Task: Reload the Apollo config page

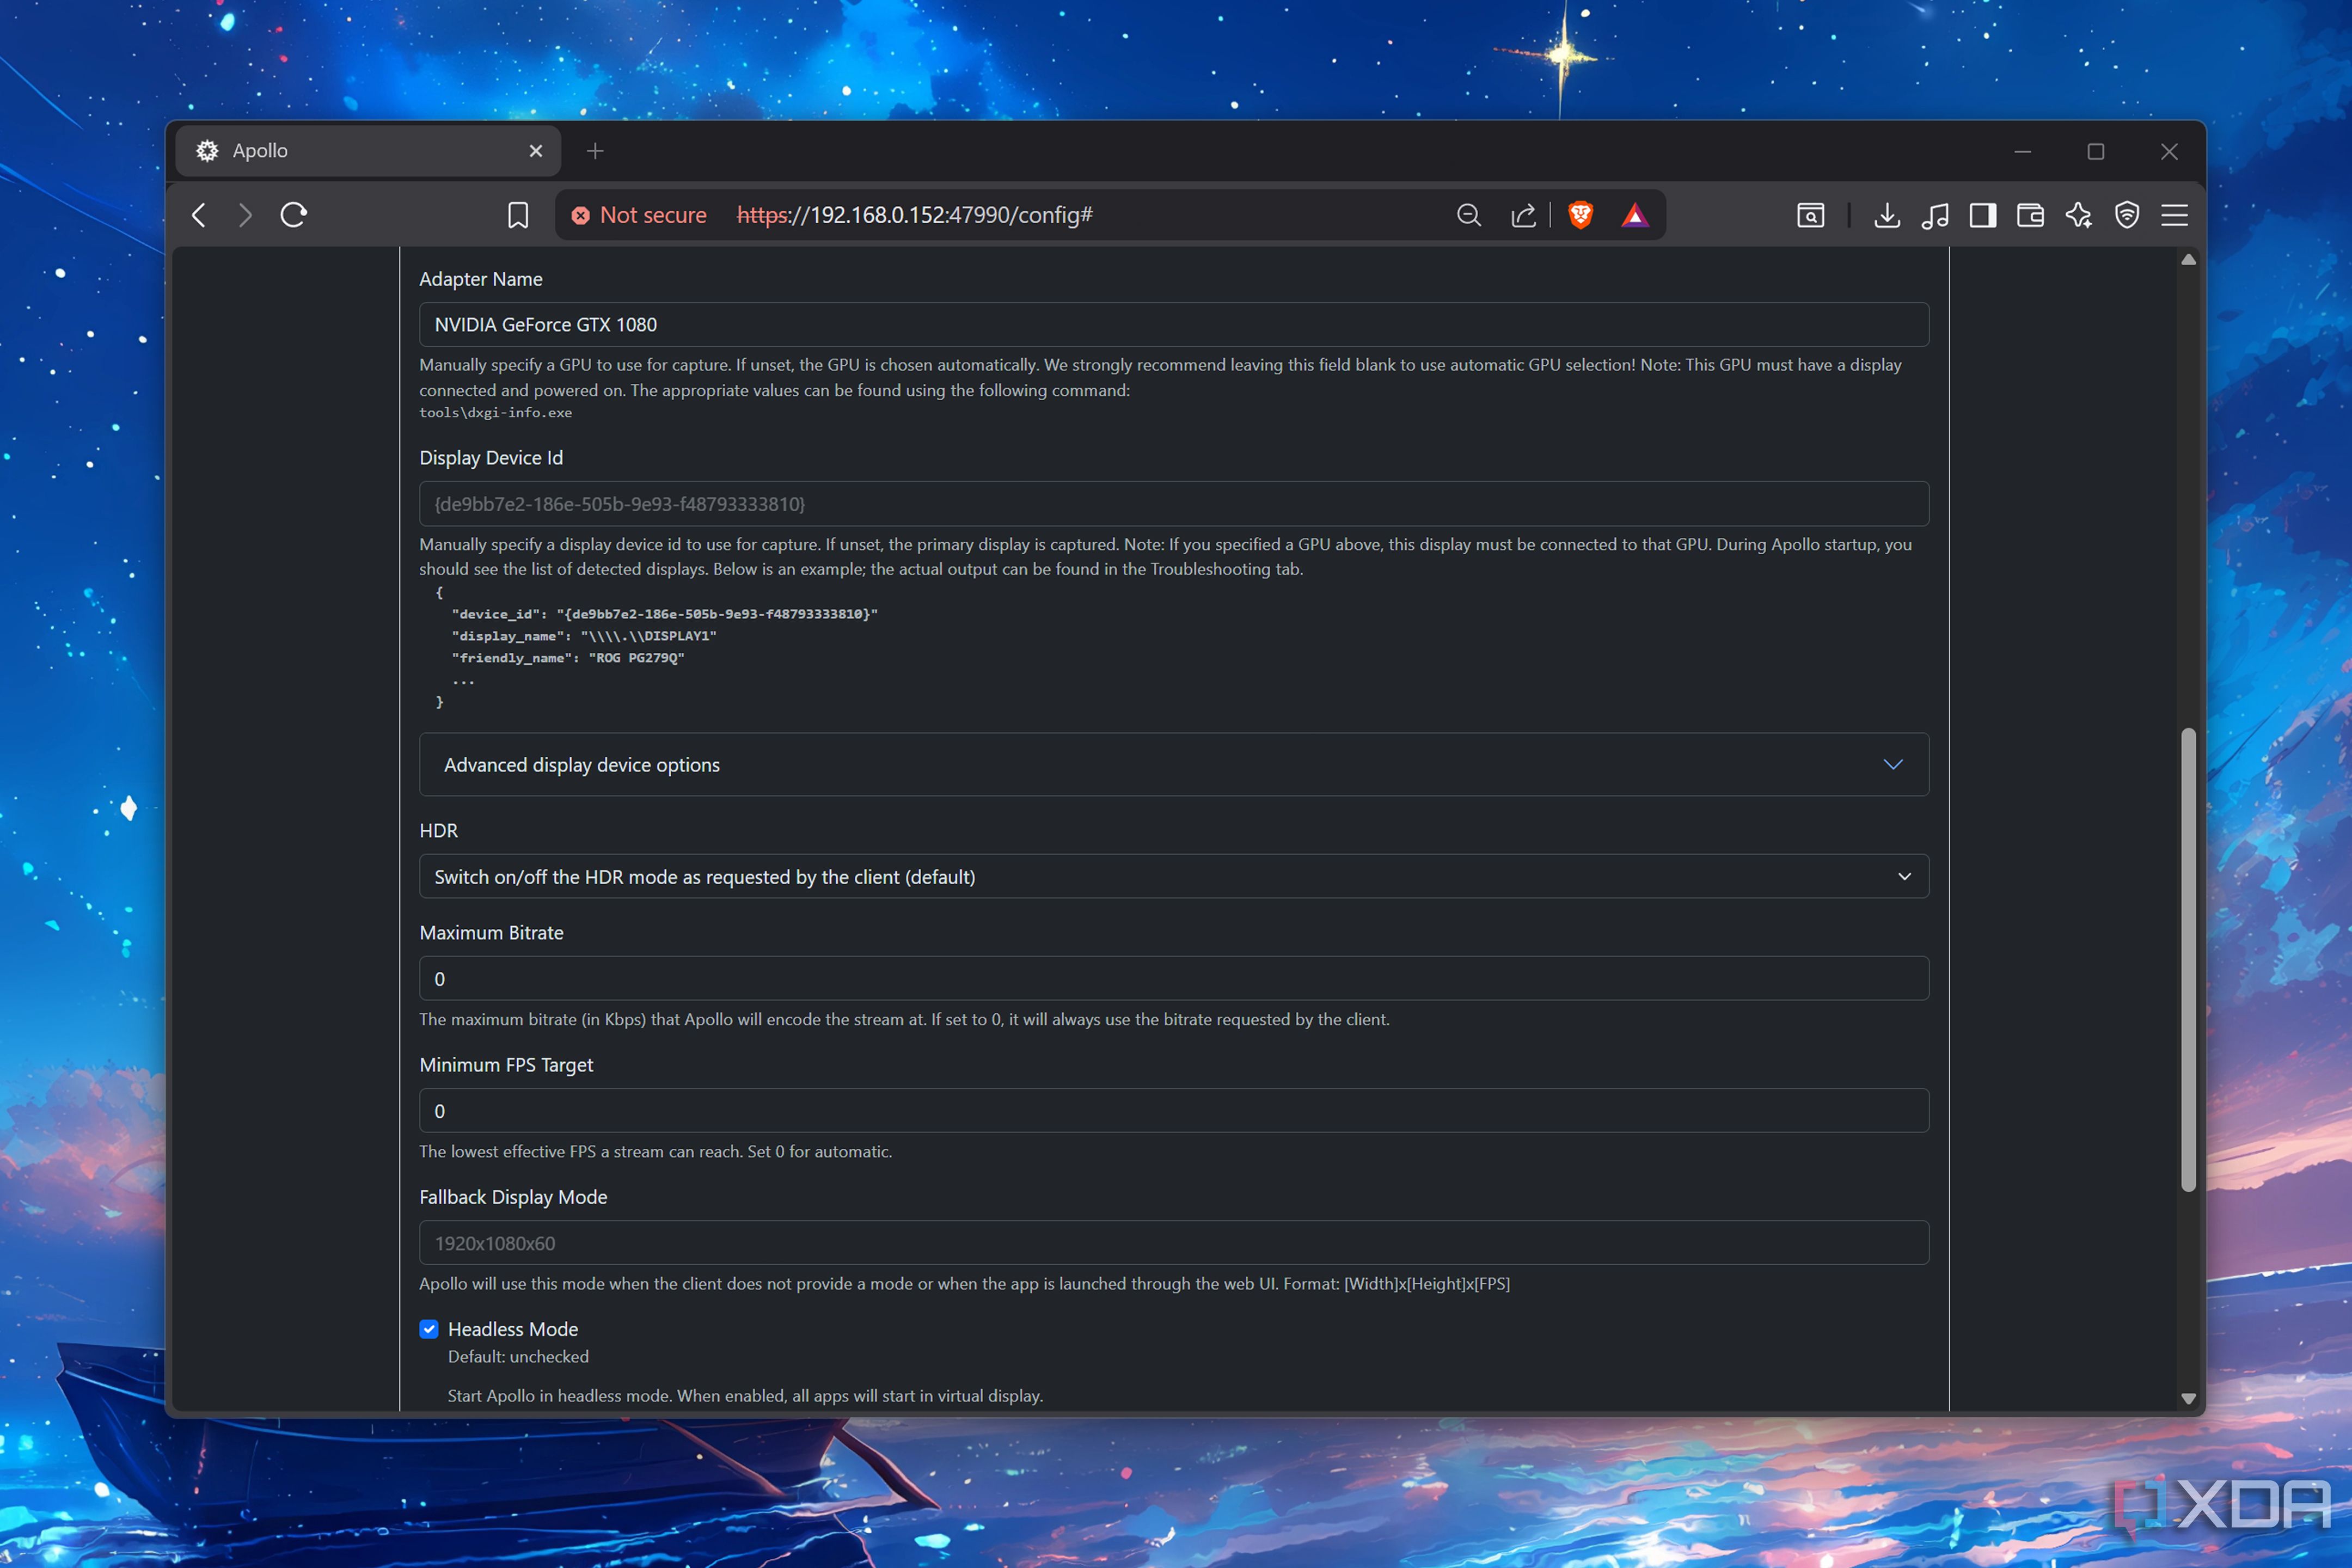Action: coord(293,215)
